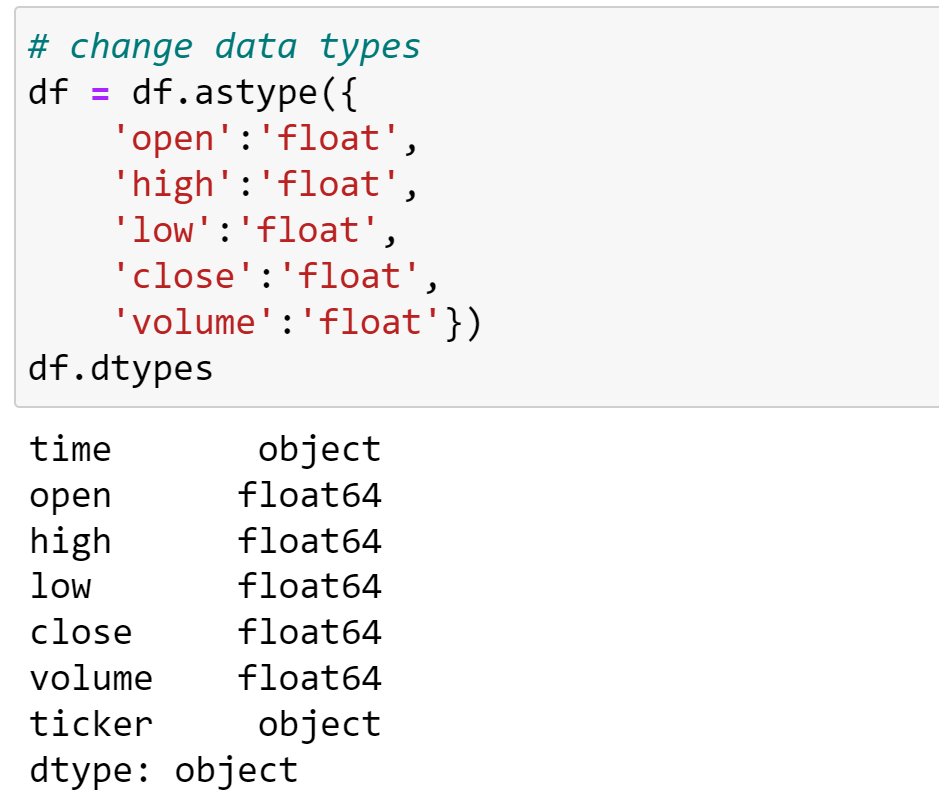939x812 pixels.
Task: Click the closing '})' brackets
Action: [x=464, y=323]
